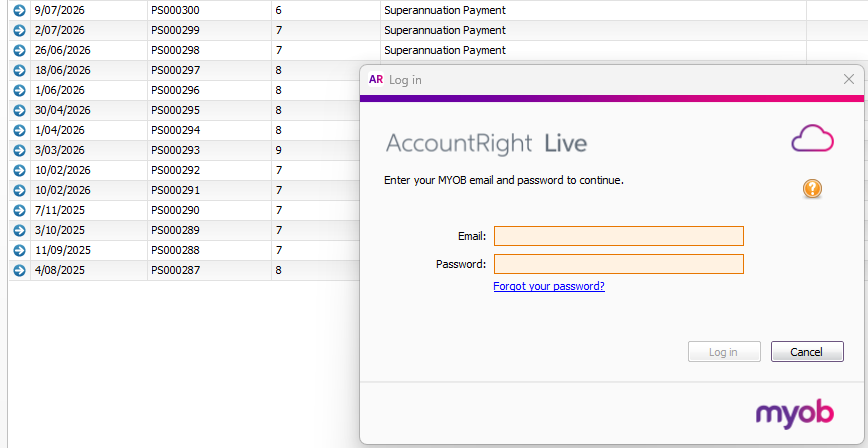Click the Log in button

(724, 352)
